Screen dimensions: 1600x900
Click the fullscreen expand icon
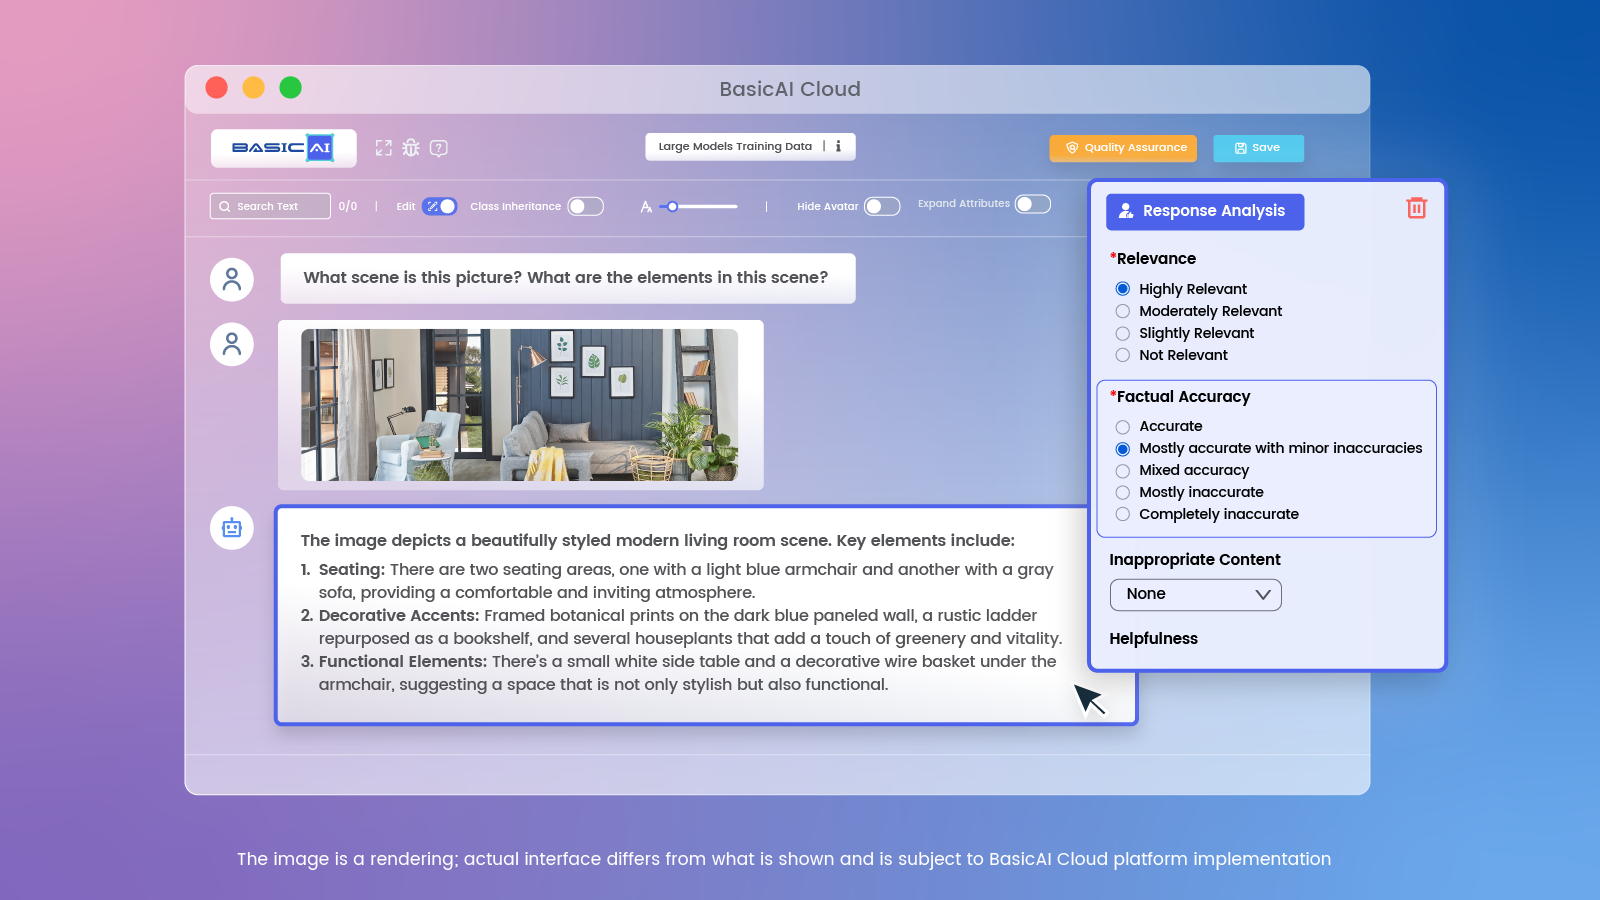point(384,148)
